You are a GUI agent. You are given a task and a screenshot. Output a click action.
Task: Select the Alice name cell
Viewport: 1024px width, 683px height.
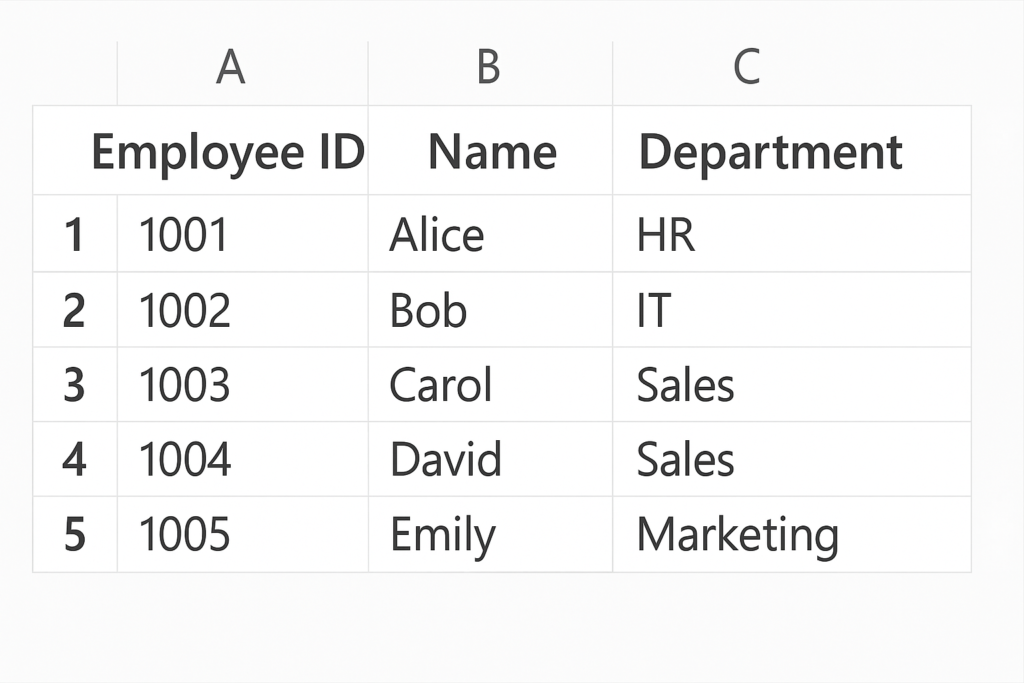click(437, 235)
